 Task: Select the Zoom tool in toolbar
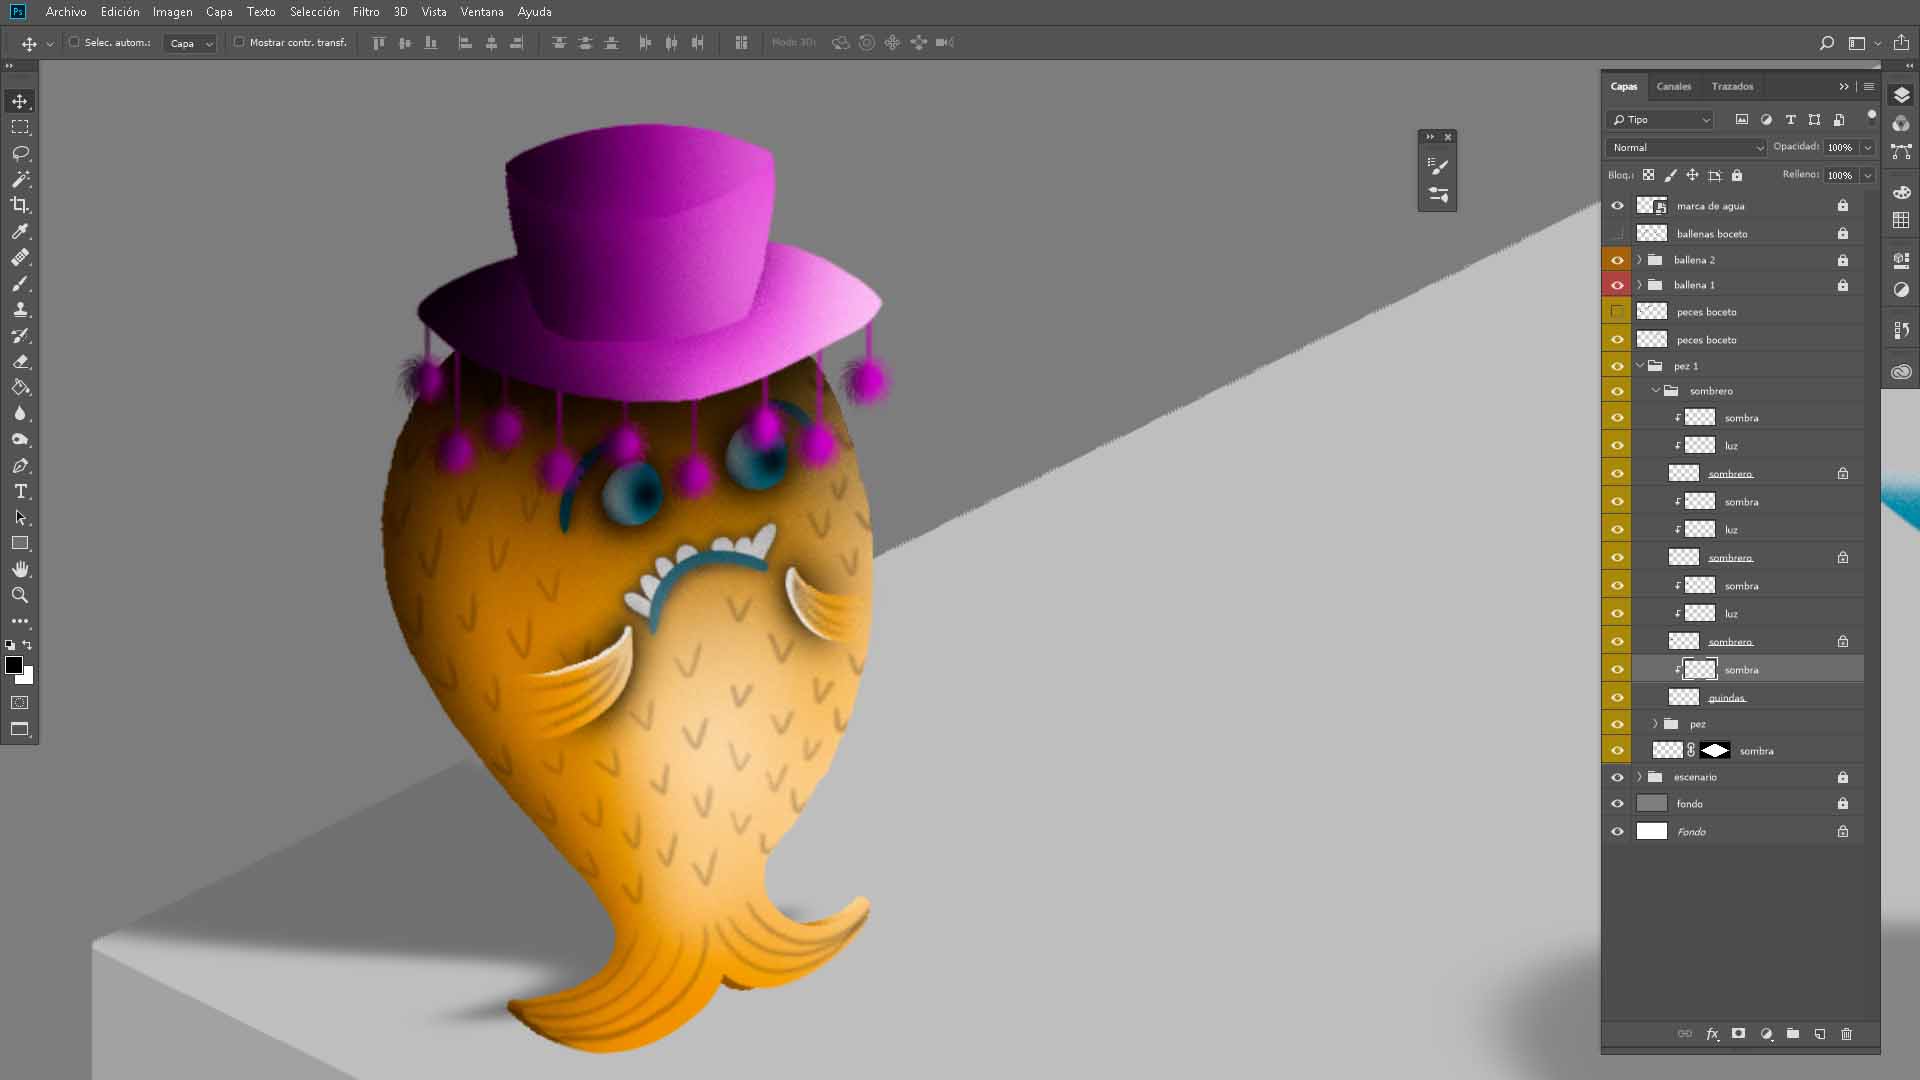pyautogui.click(x=20, y=595)
